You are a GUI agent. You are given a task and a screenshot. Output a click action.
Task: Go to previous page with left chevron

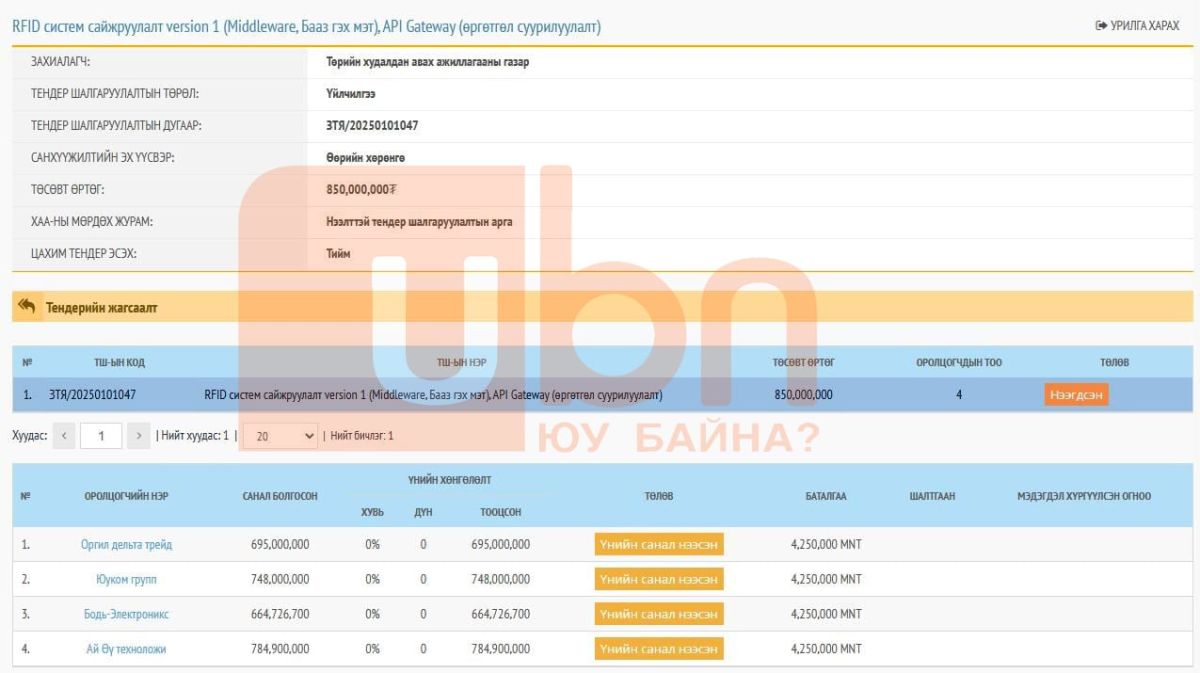pos(64,436)
